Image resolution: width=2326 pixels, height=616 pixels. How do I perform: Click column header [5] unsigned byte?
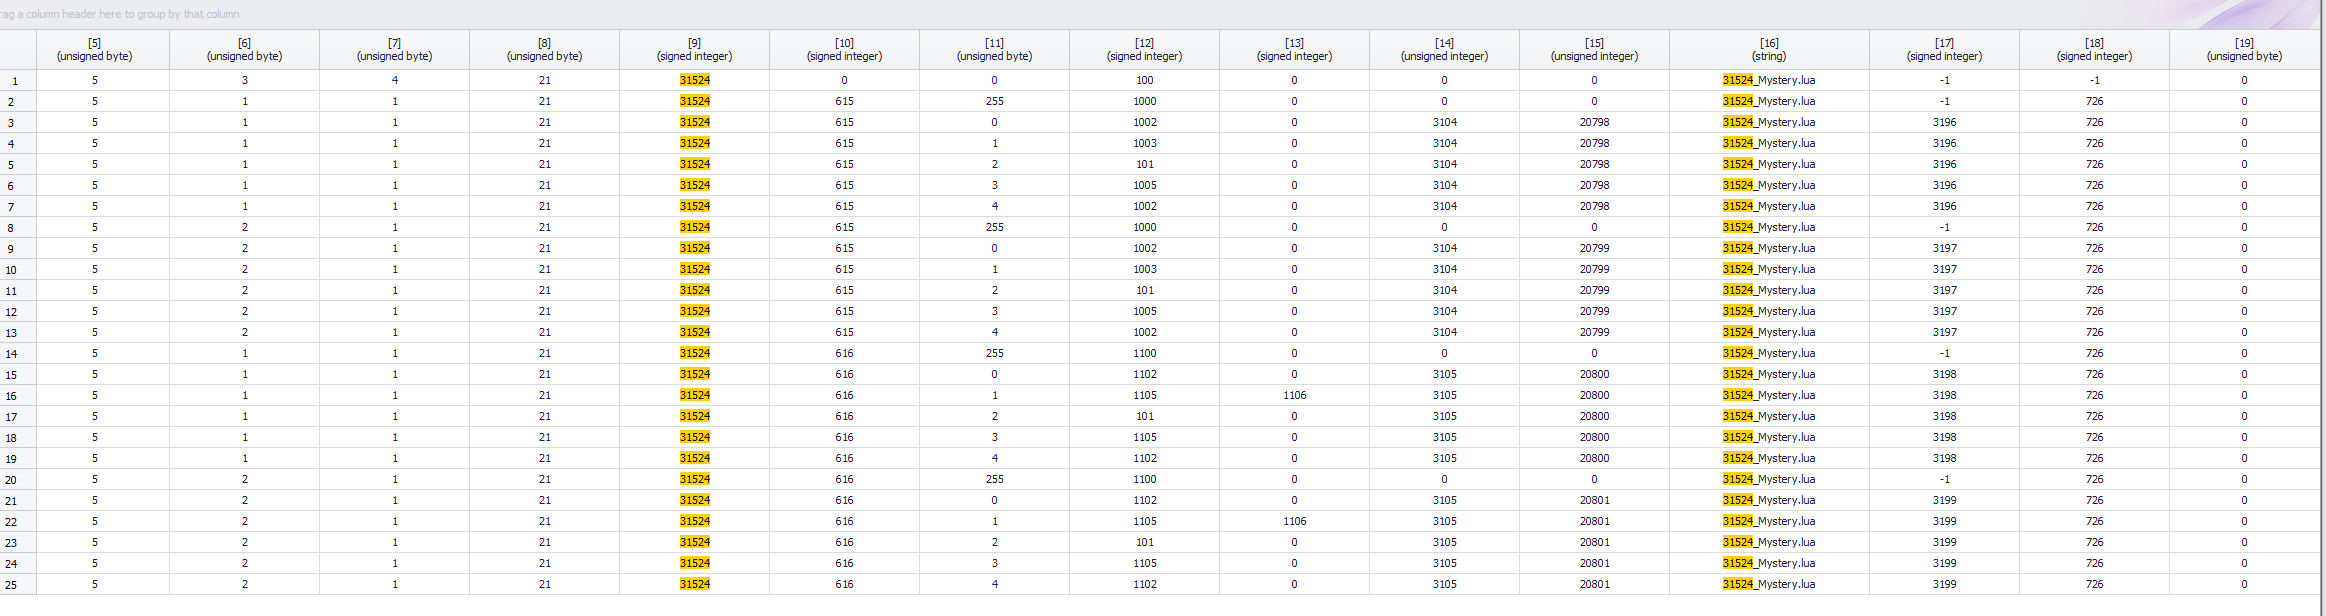95,49
